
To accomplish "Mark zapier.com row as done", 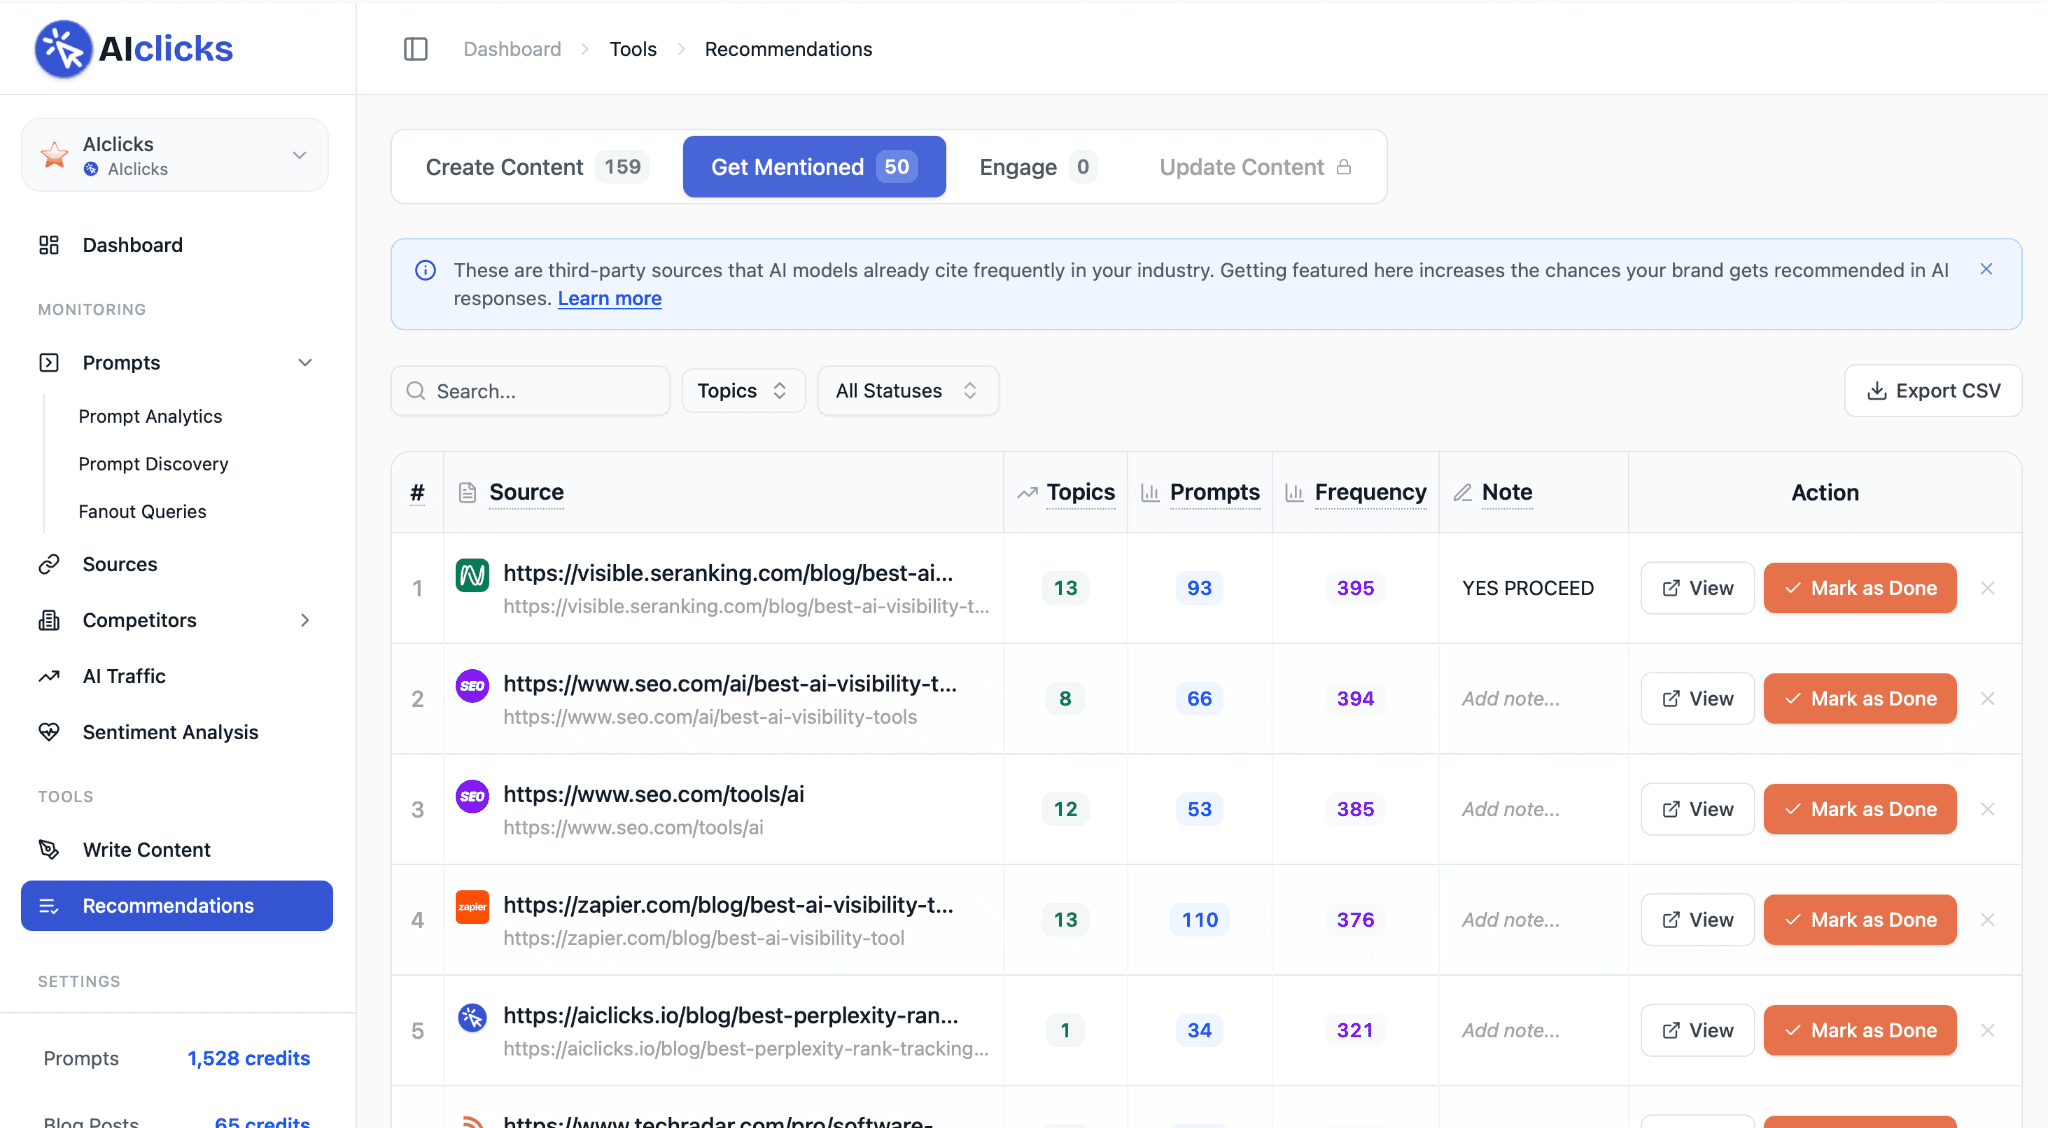I will tap(1860, 920).
